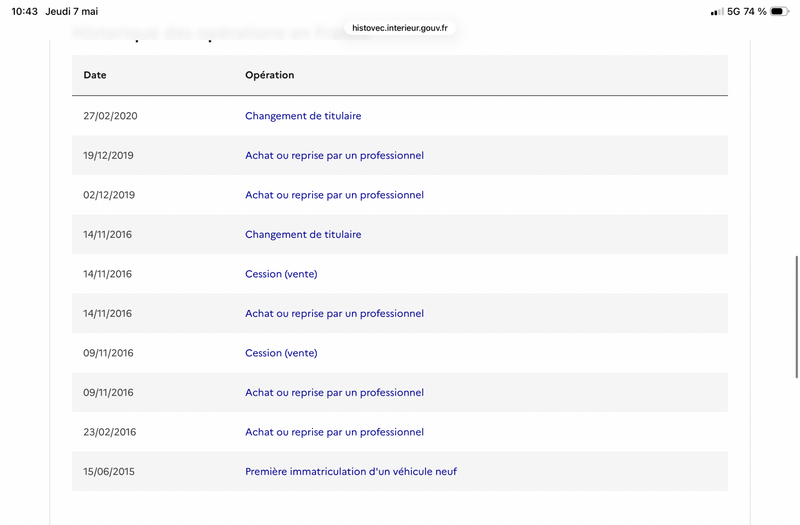Click the page's vertical scrollbar thumb

point(796,317)
